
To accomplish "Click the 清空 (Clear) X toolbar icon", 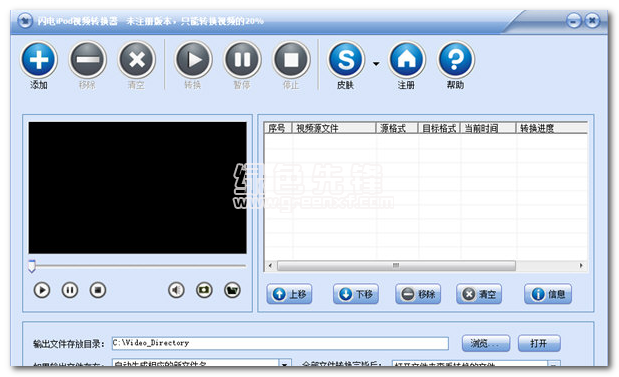I will point(137,60).
